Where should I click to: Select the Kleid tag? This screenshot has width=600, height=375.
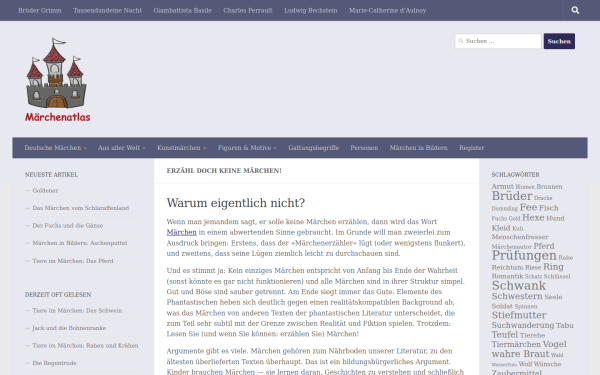point(501,228)
